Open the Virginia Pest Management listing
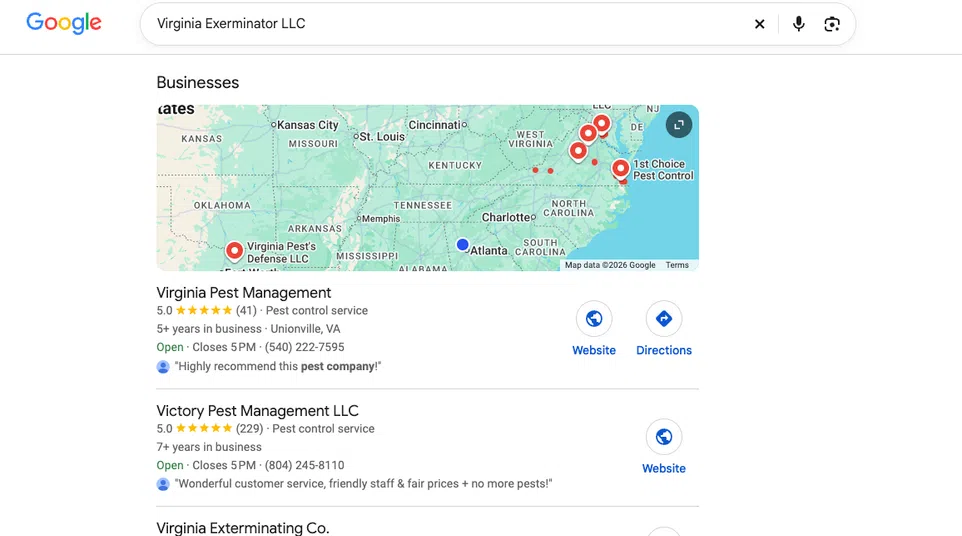Image resolution: width=962 pixels, height=536 pixels. 244,293
